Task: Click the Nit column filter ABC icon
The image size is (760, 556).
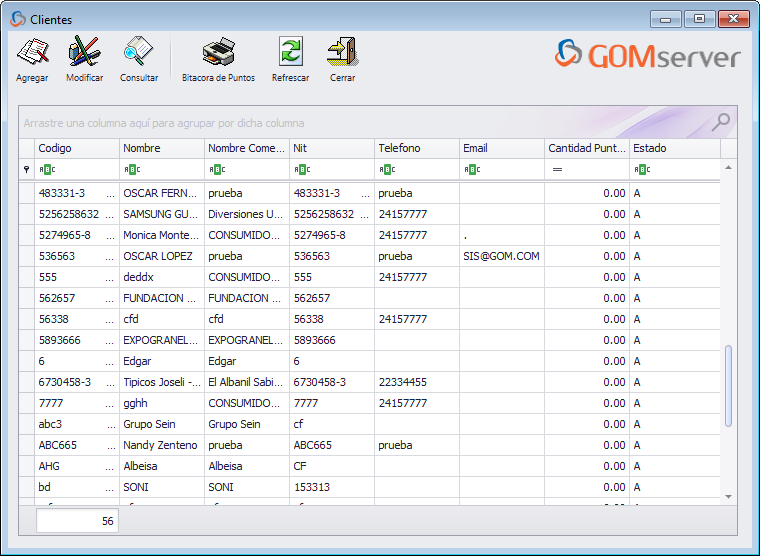Action: click(302, 169)
